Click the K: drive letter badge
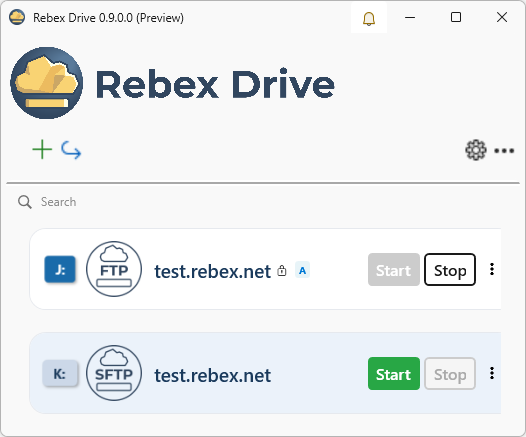 click(x=60, y=374)
